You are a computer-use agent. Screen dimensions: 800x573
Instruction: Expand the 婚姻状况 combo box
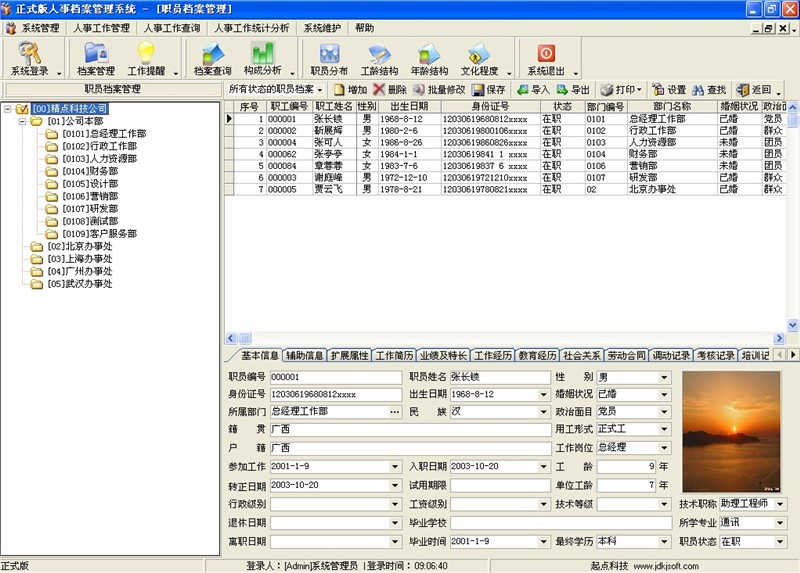pyautogui.click(x=664, y=394)
